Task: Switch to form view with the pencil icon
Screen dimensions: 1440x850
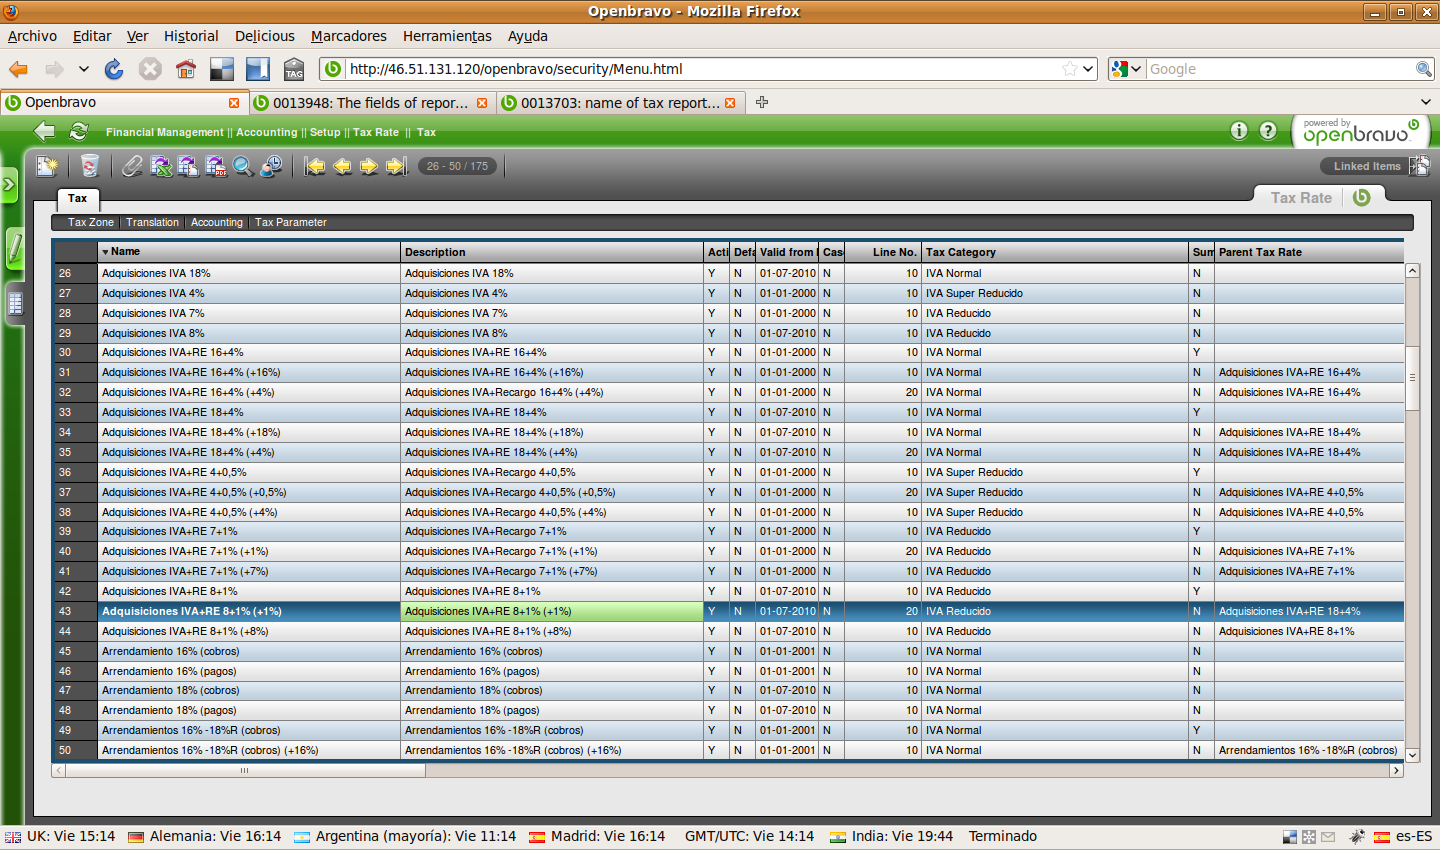Action: [15, 248]
